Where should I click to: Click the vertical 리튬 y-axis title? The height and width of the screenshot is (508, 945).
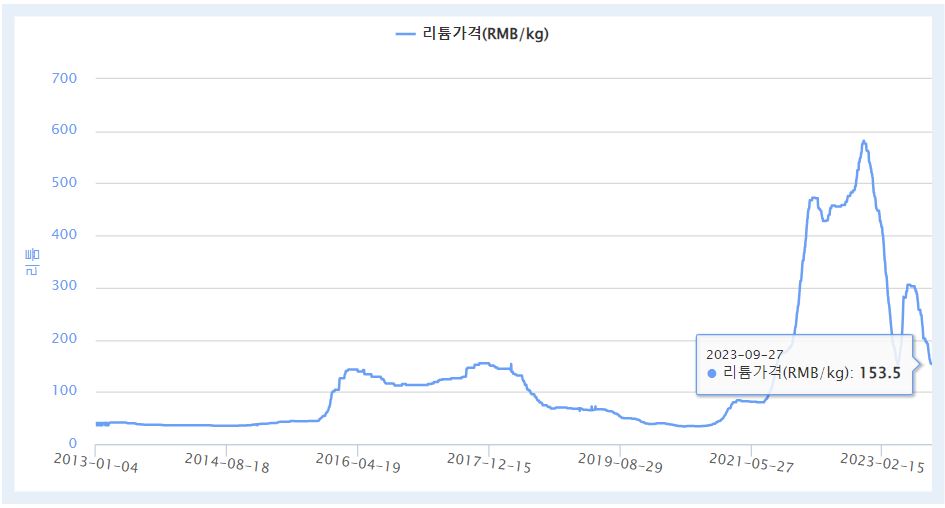(x=30, y=261)
